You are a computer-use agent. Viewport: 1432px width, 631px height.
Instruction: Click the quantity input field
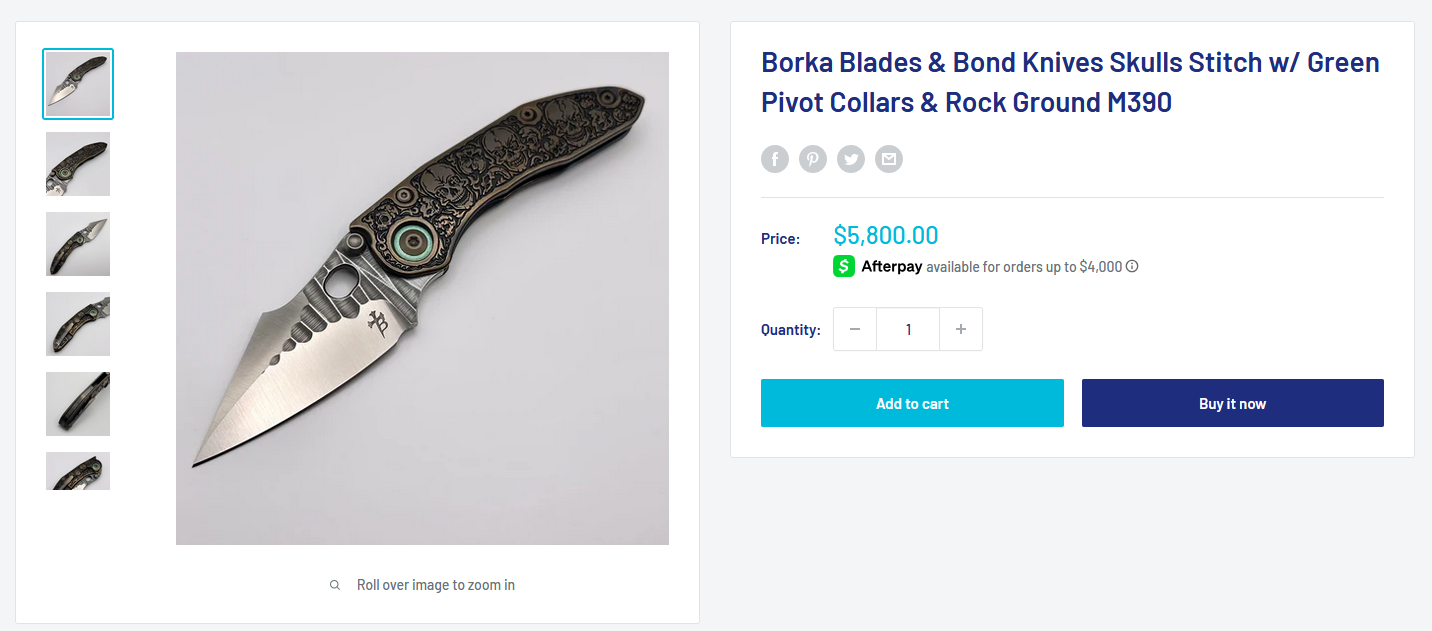pyautogui.click(x=908, y=329)
